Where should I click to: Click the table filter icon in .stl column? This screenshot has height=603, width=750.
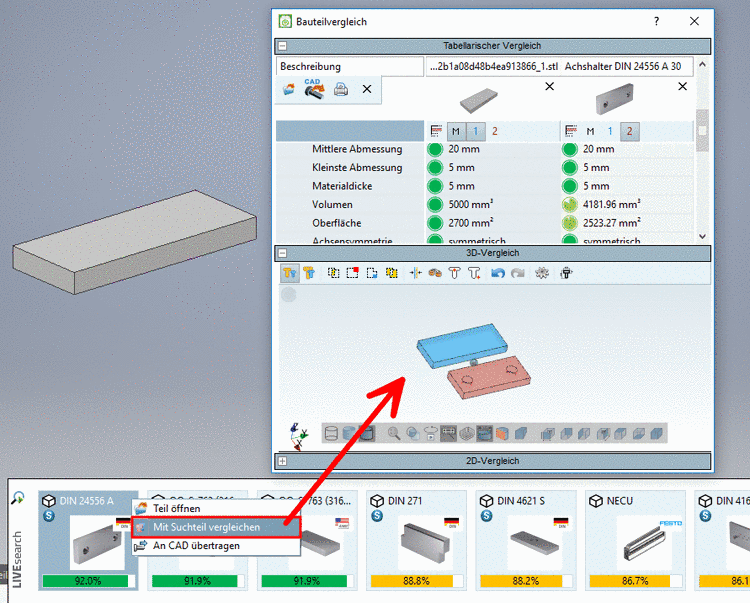(436, 131)
